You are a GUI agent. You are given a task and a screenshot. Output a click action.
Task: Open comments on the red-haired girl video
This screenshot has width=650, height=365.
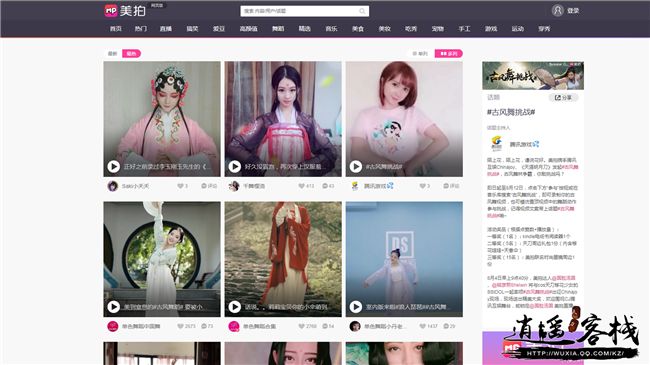tap(451, 186)
